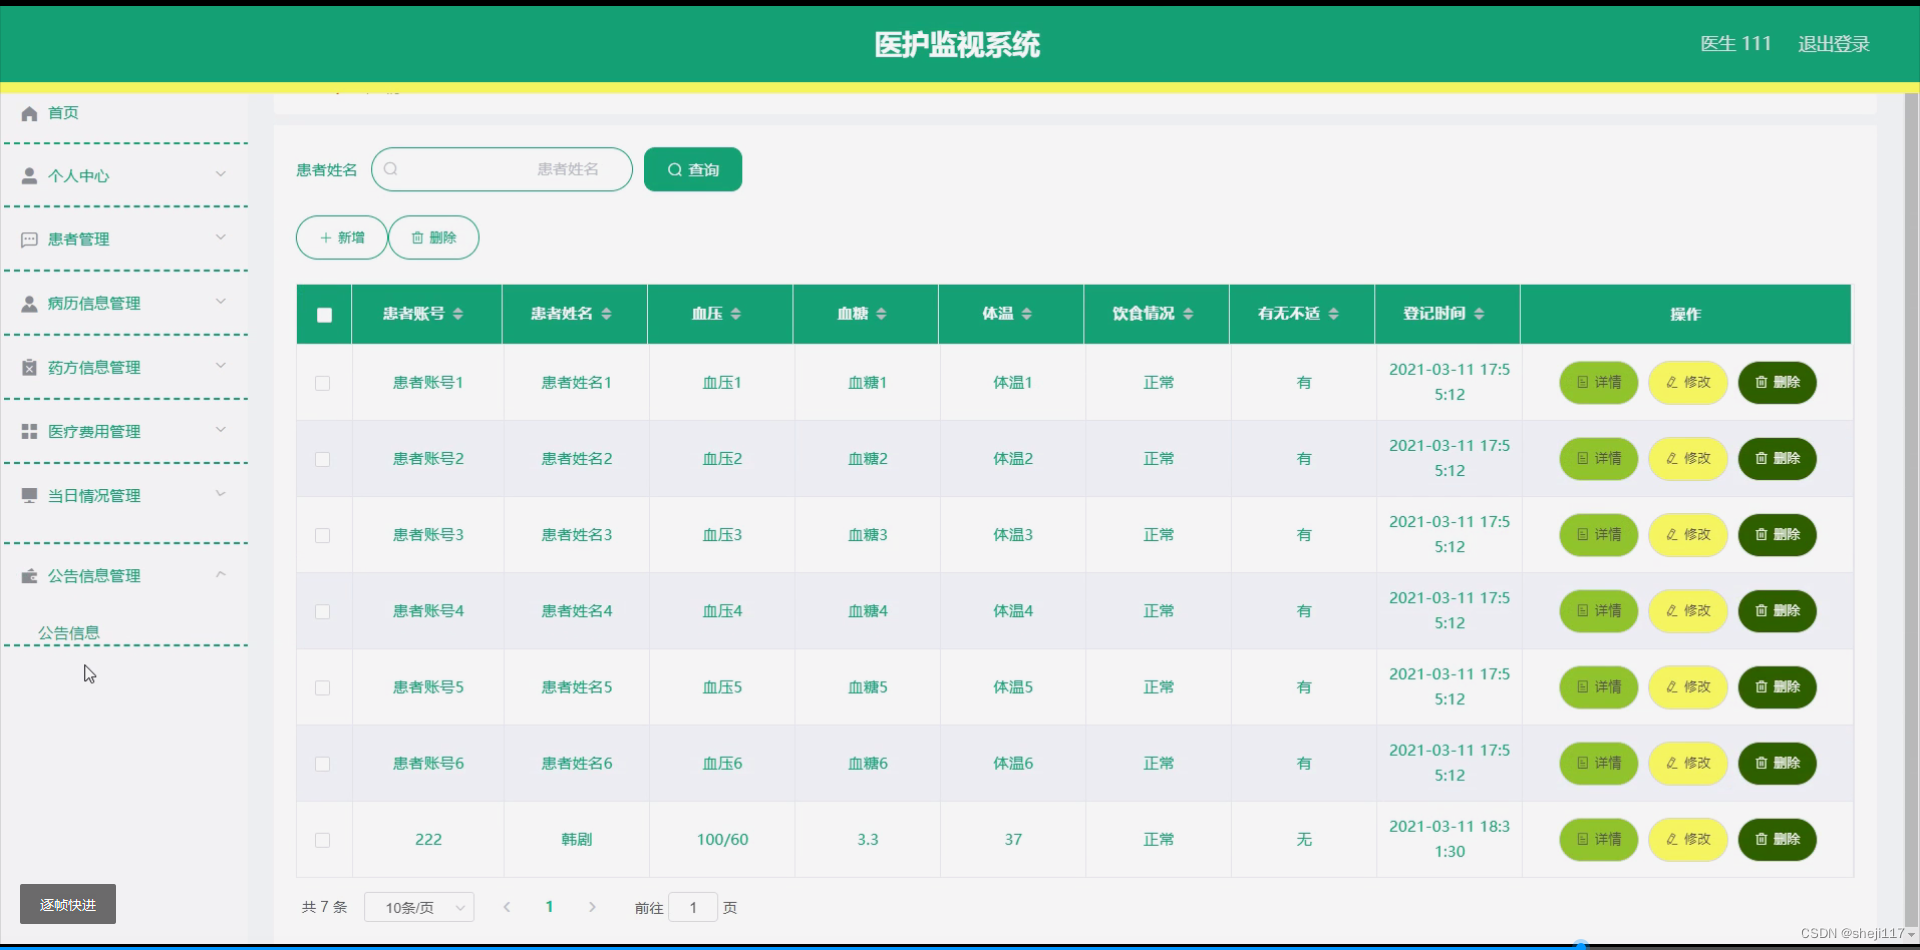Select the 个人中心 person icon
Screen dimensions: 1920x950
pyautogui.click(x=28, y=175)
